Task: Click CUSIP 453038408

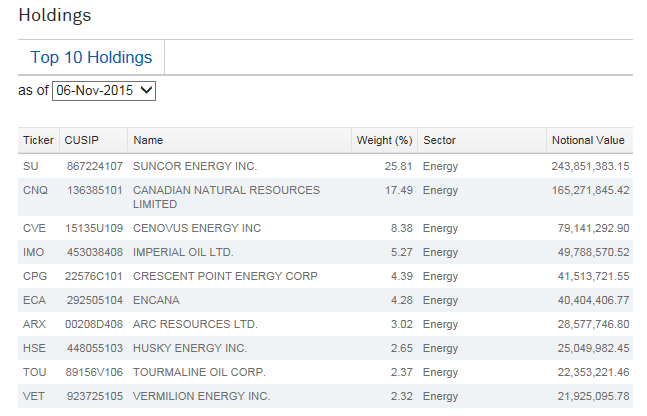Action: click(95, 252)
